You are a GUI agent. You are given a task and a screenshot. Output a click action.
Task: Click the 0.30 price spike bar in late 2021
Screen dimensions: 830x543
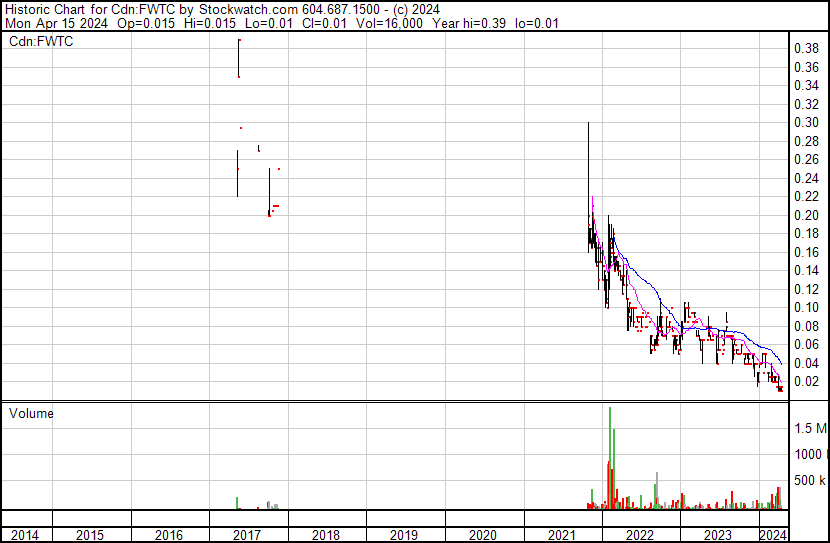[589, 187]
